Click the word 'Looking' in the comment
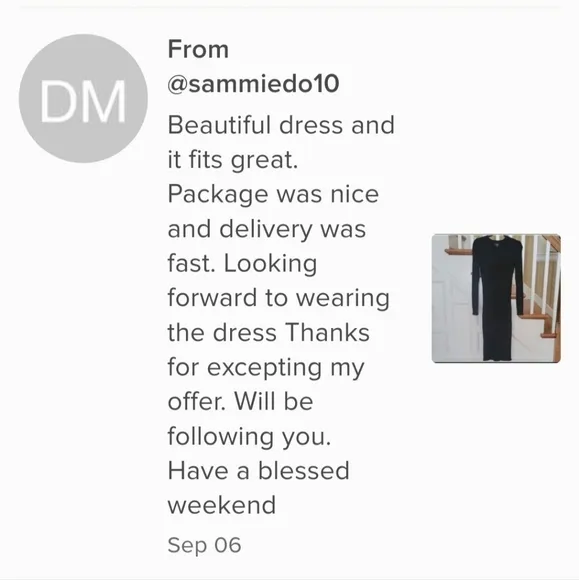579x580 pixels. (x=270, y=264)
